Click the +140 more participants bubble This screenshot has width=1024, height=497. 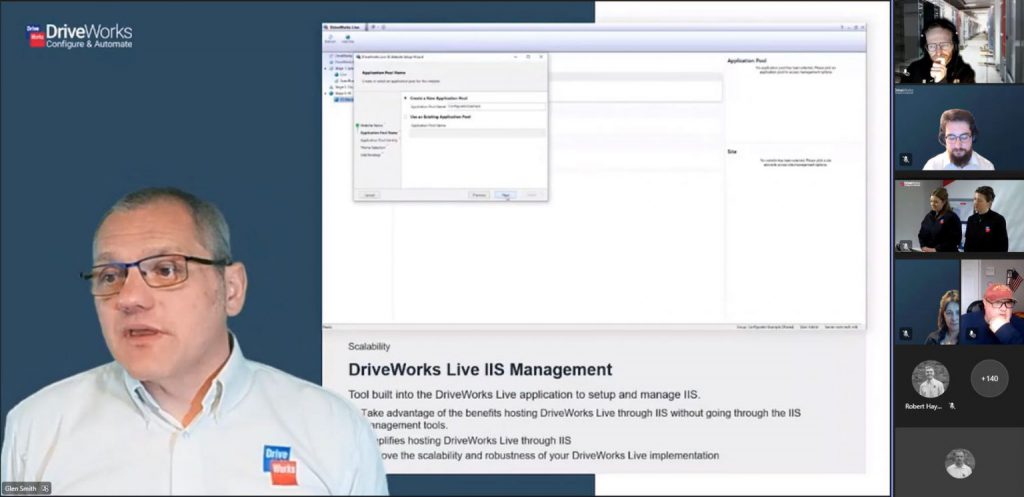989,378
